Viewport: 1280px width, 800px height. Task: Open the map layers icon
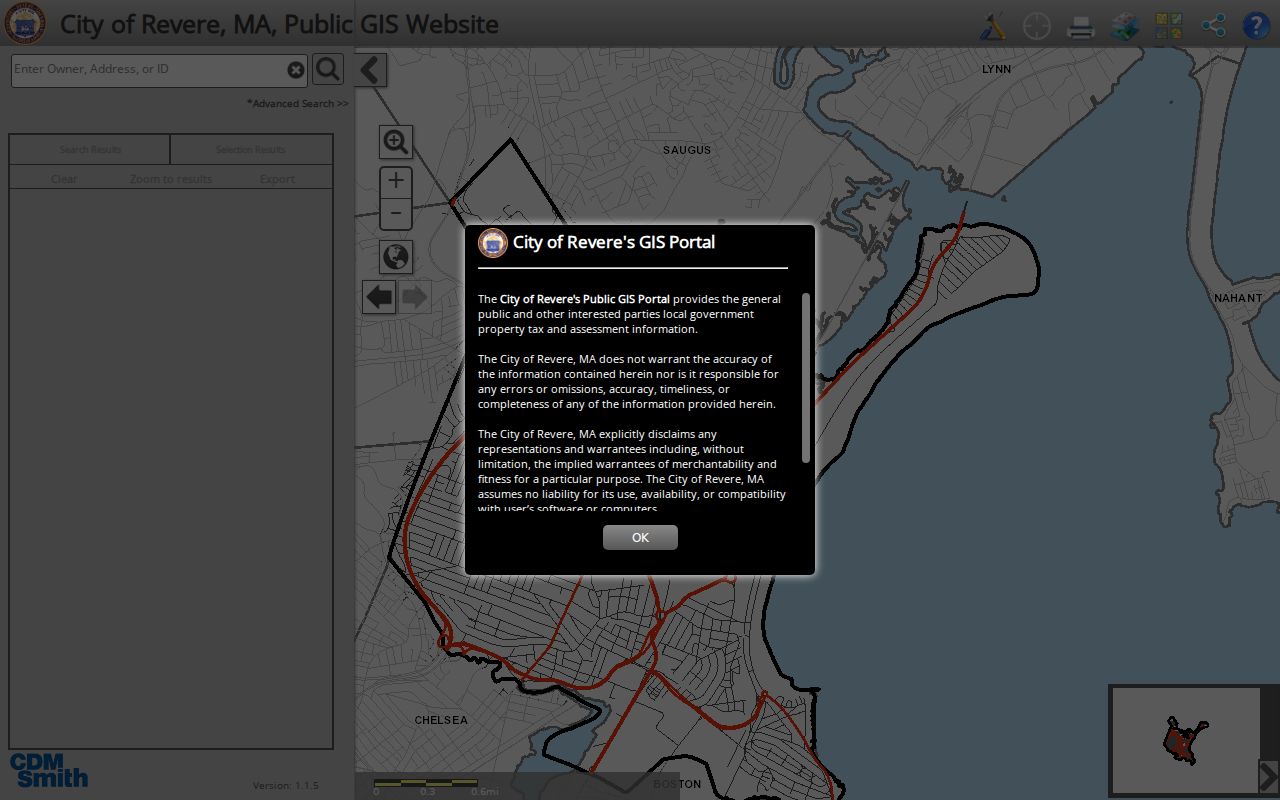tap(1125, 25)
